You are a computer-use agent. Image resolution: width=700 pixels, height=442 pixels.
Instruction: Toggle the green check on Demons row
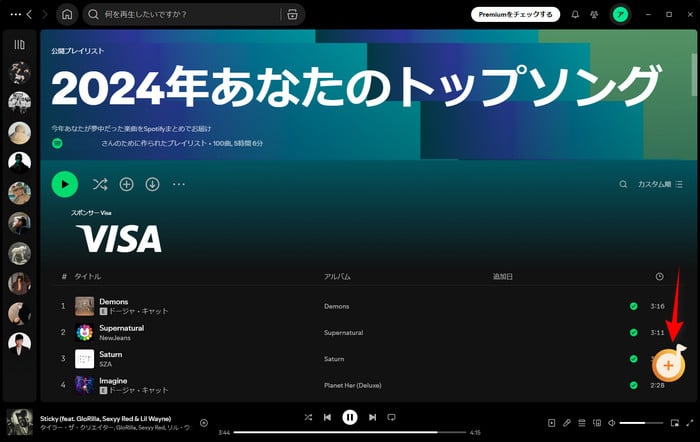pyautogui.click(x=633, y=306)
